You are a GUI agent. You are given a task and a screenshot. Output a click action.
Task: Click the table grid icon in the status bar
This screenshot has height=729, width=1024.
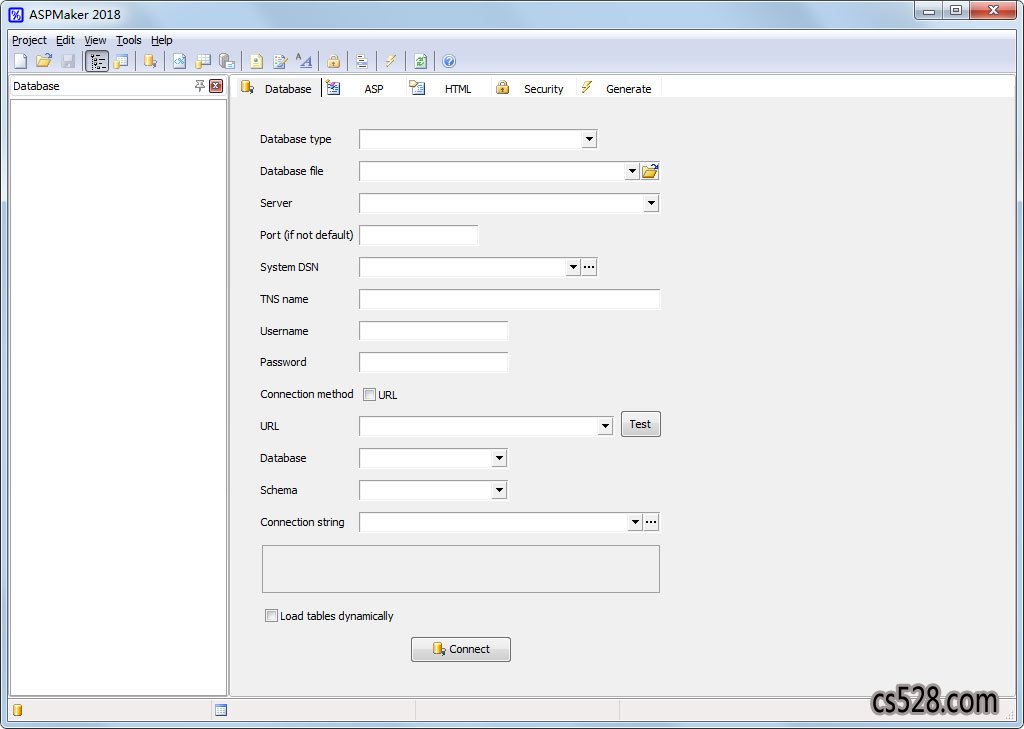coord(221,710)
